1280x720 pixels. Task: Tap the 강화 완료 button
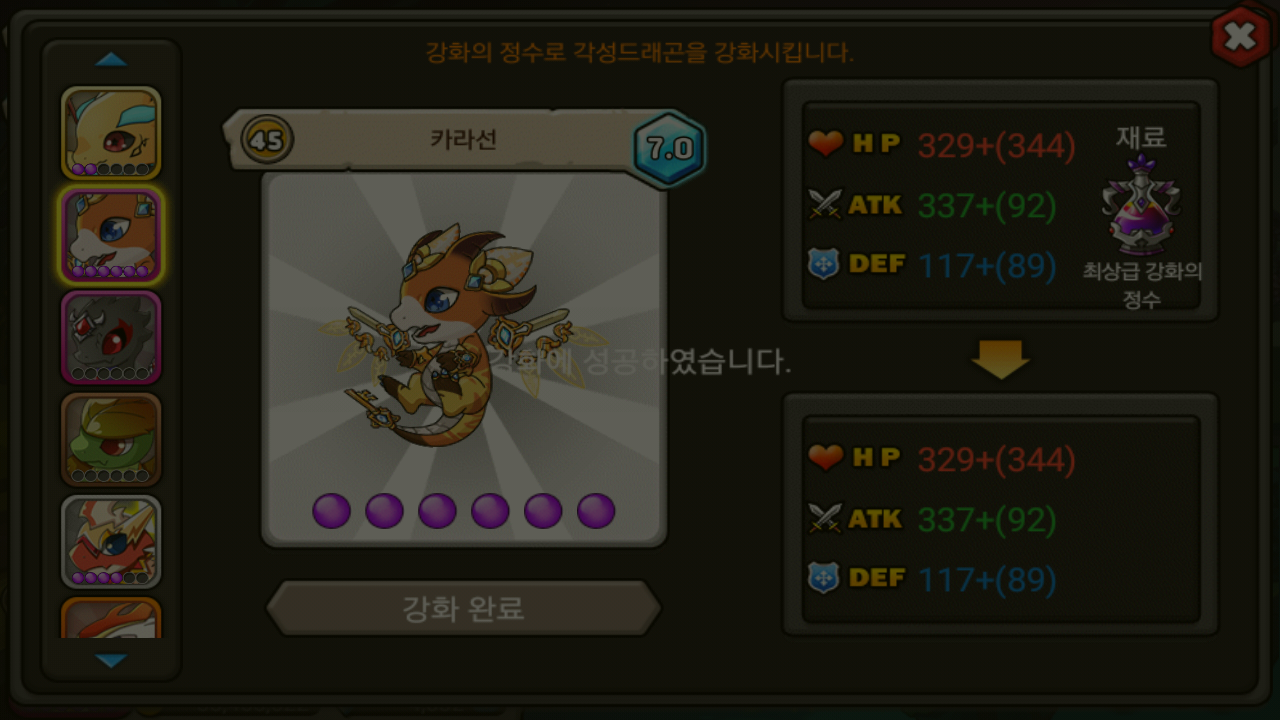[x=463, y=608]
